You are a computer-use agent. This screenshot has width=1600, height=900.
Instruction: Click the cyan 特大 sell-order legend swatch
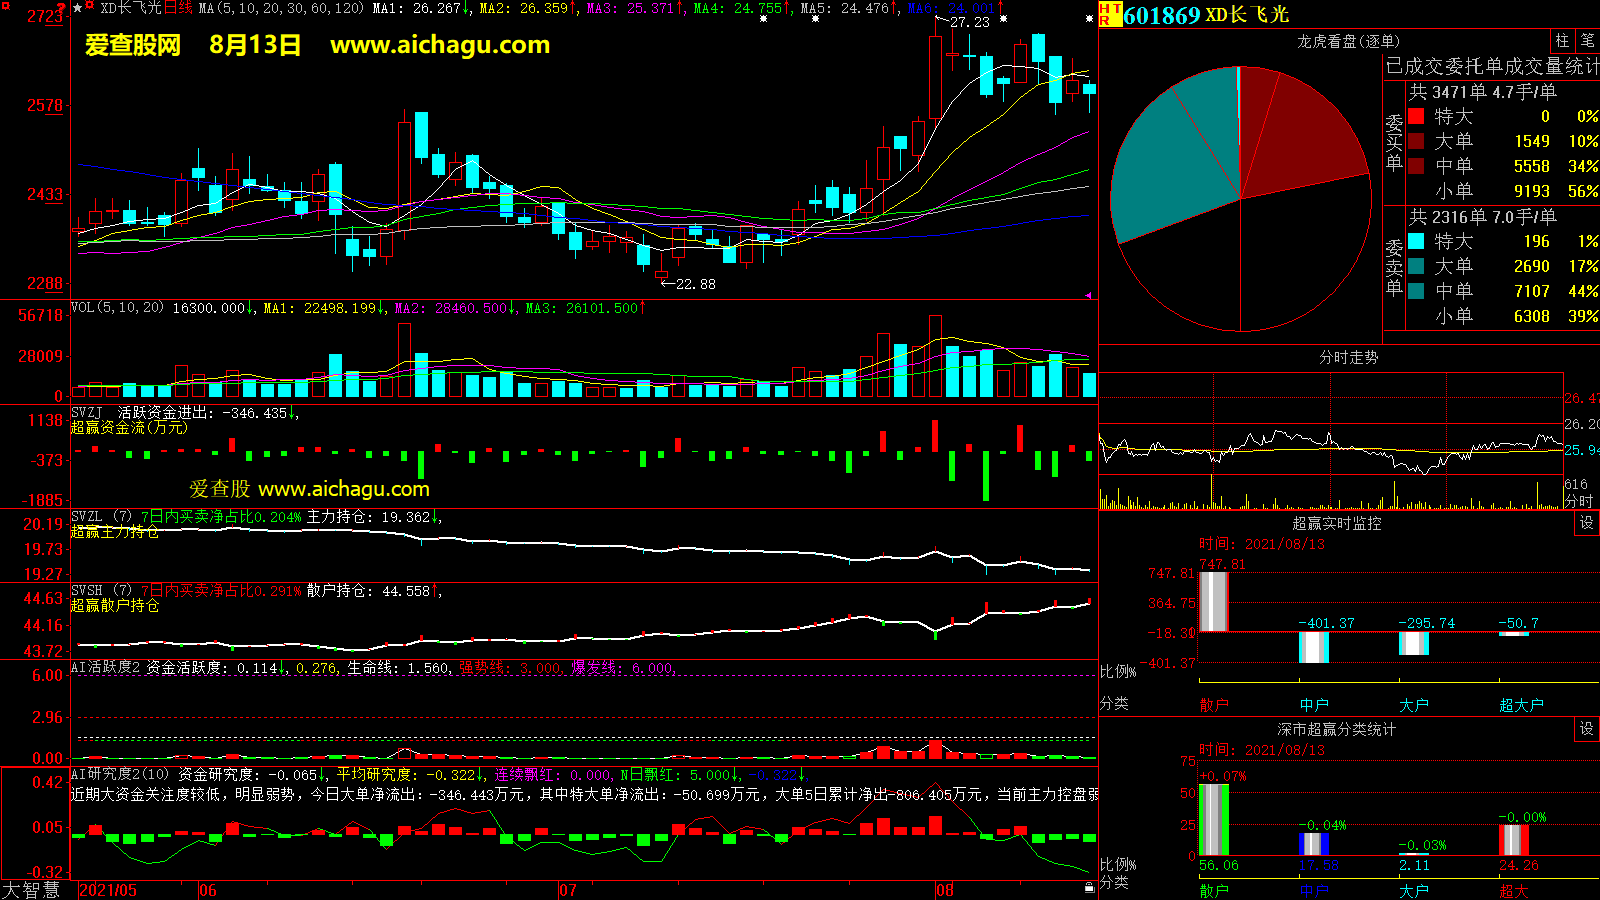1416,241
